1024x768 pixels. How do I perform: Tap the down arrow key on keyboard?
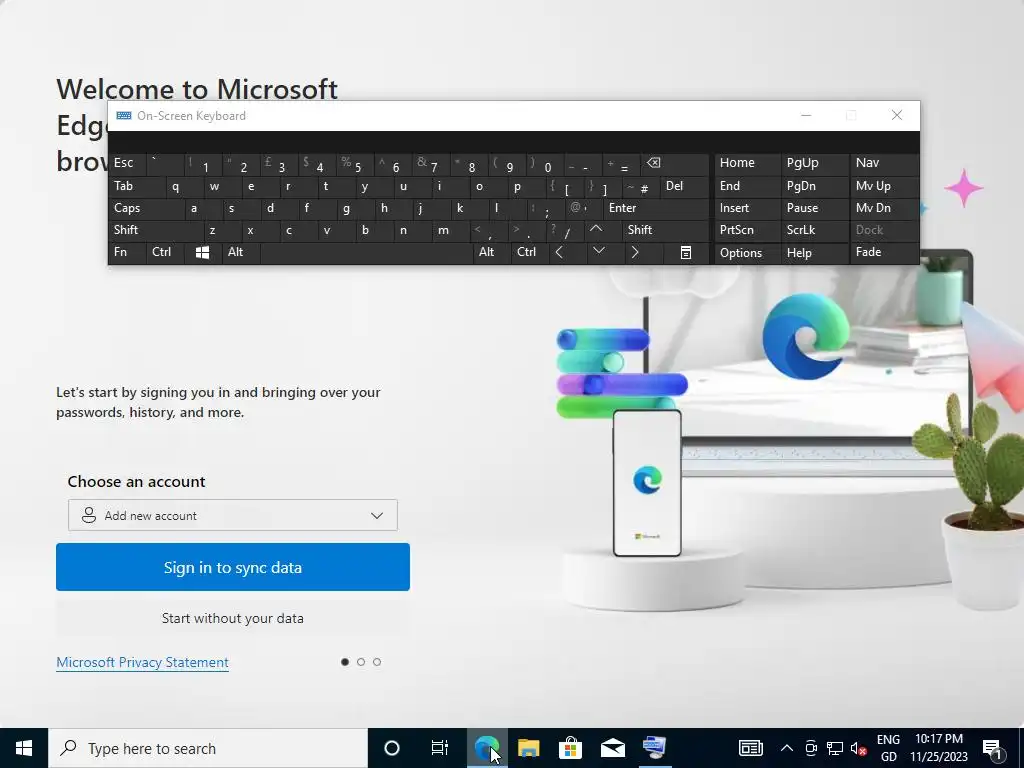(598, 253)
